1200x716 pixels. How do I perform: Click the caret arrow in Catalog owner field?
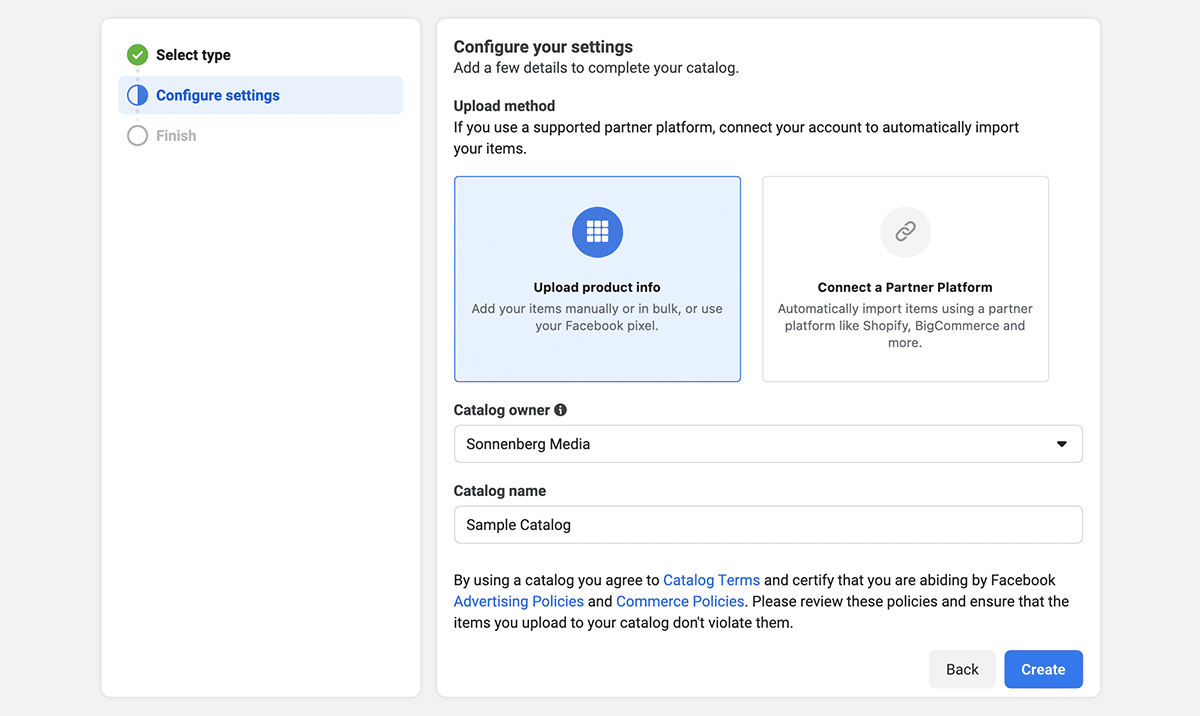point(1062,444)
